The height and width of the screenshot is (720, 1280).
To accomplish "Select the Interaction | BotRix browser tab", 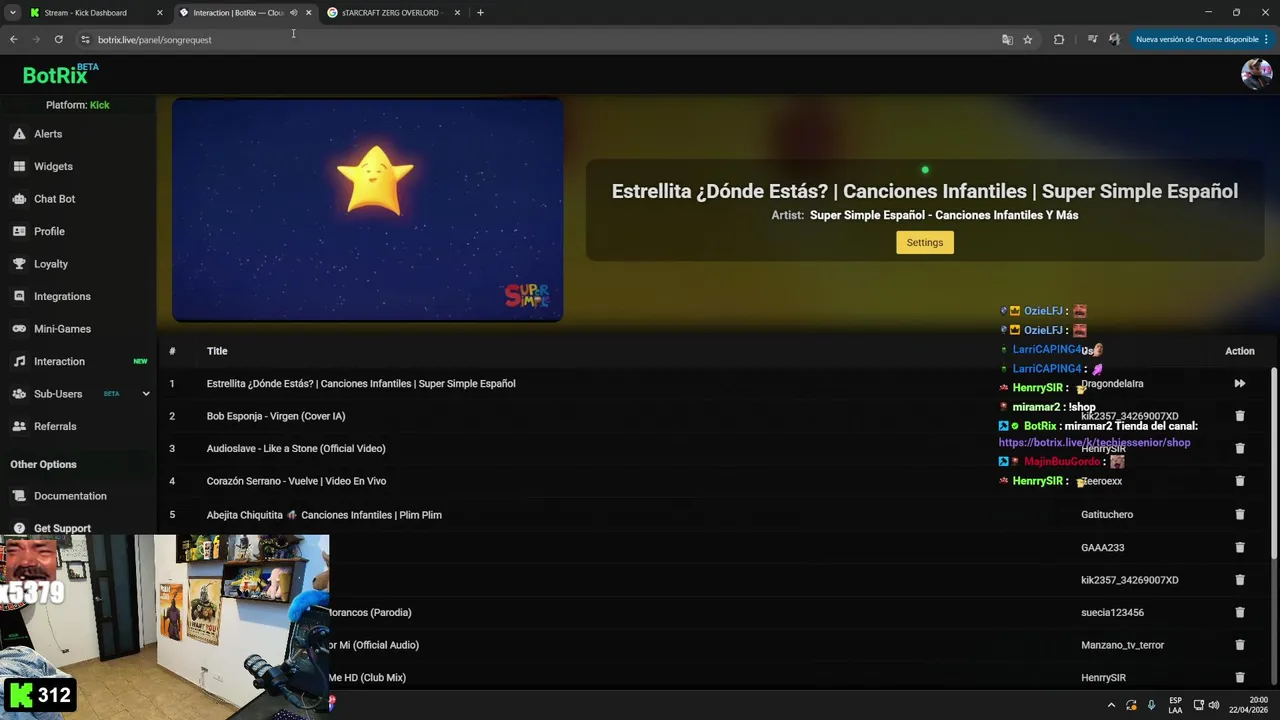I will (x=238, y=13).
